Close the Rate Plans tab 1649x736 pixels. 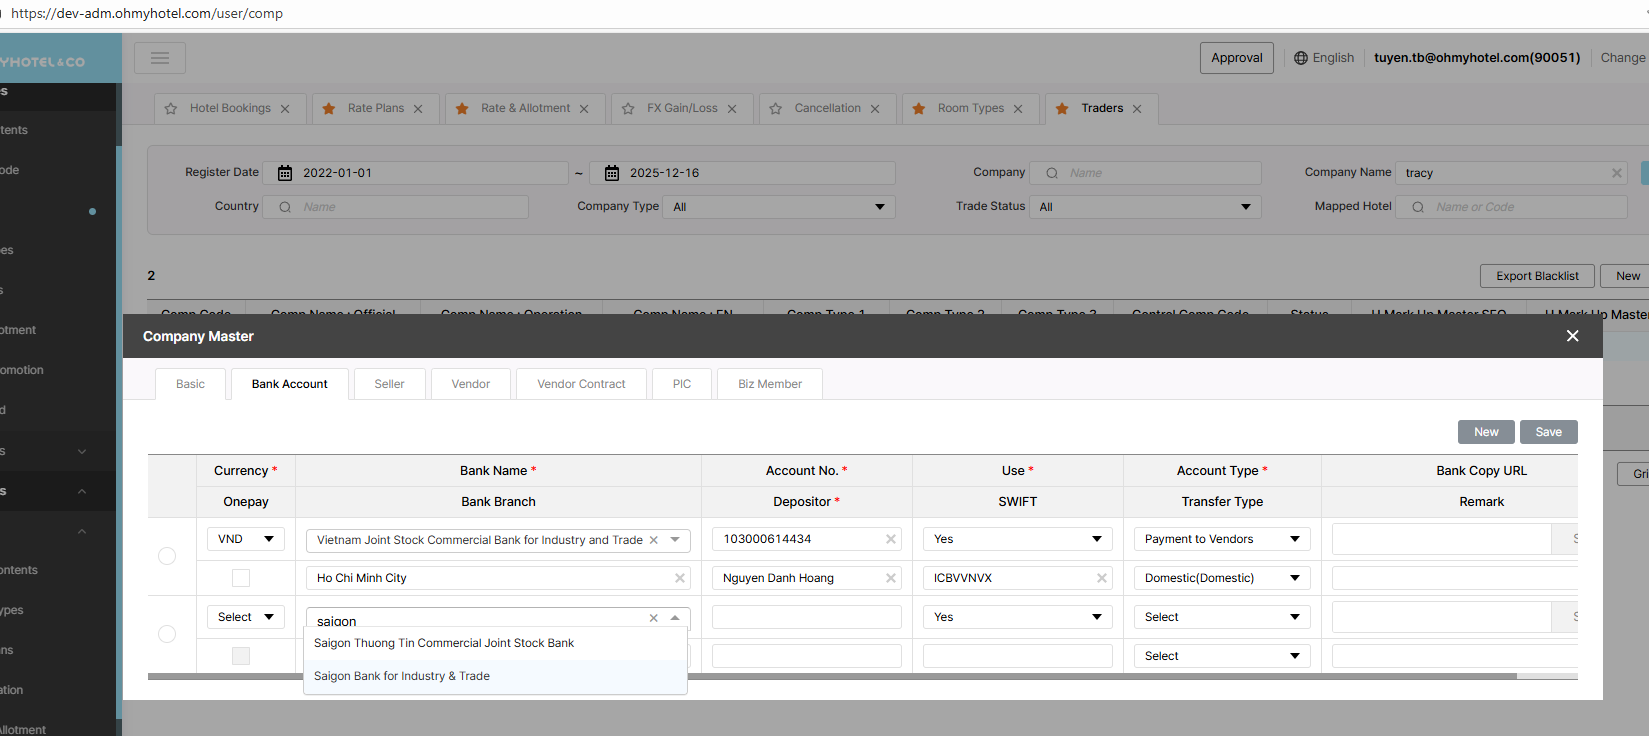[418, 109]
